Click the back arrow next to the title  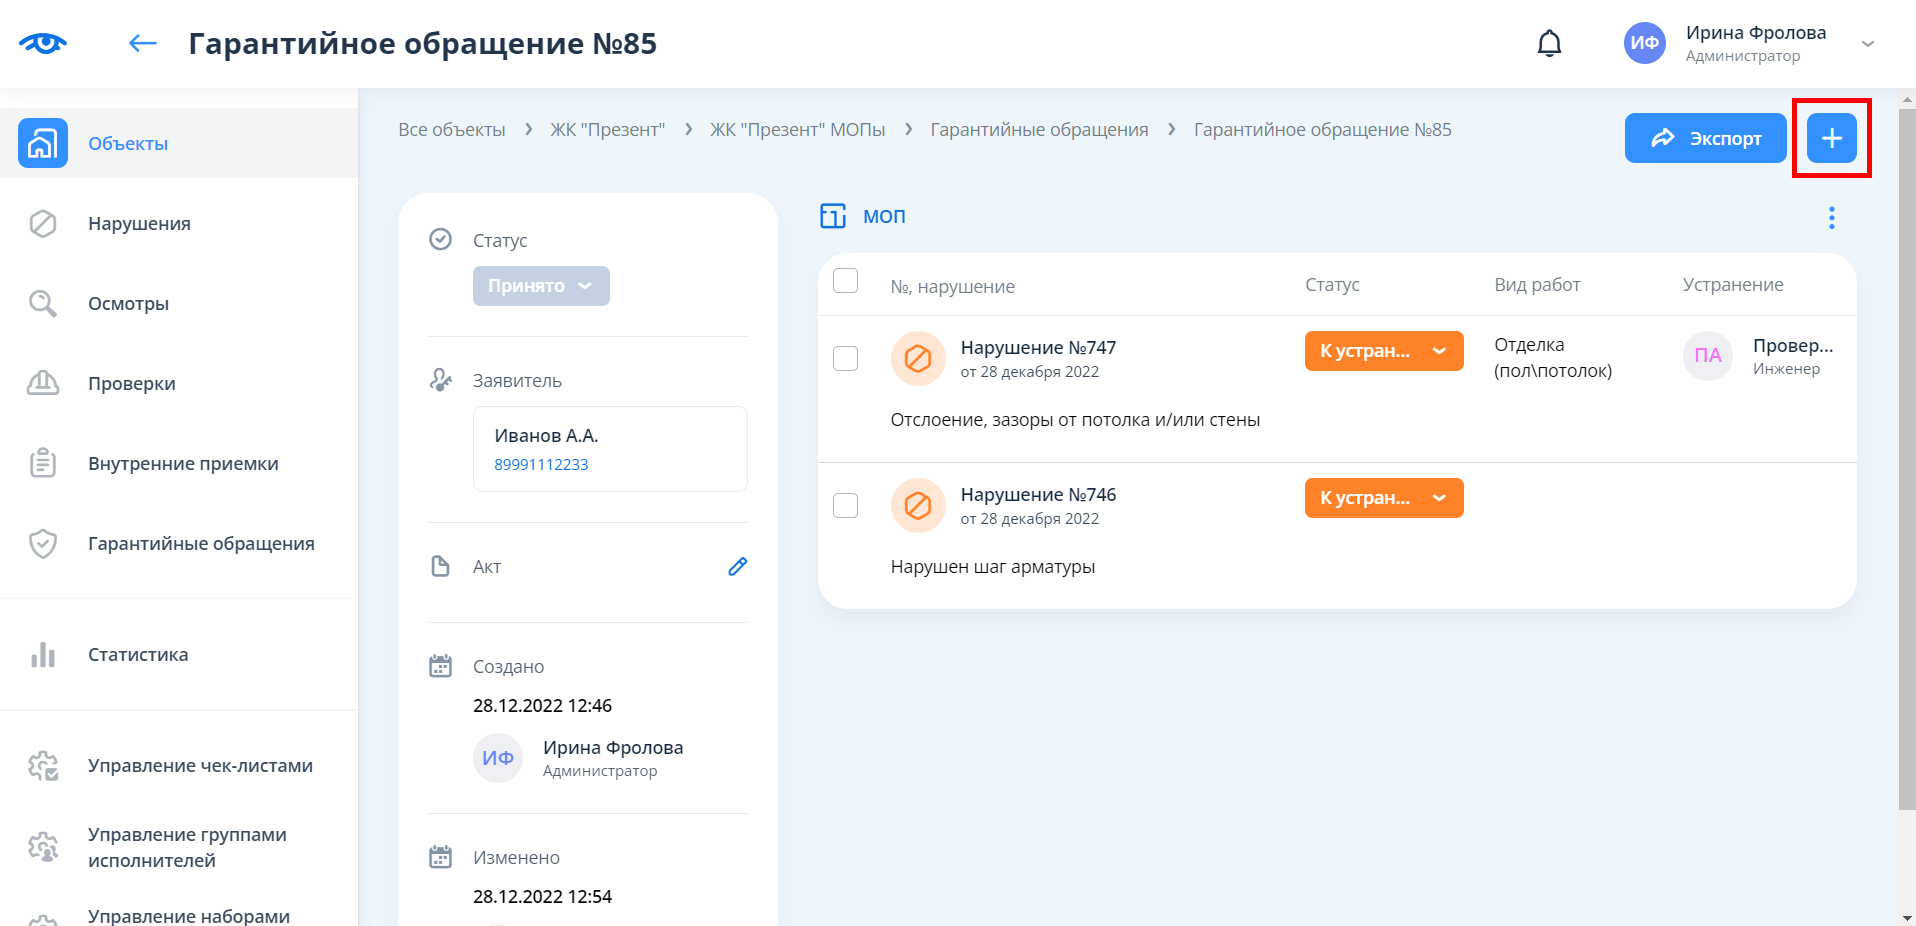tap(143, 43)
